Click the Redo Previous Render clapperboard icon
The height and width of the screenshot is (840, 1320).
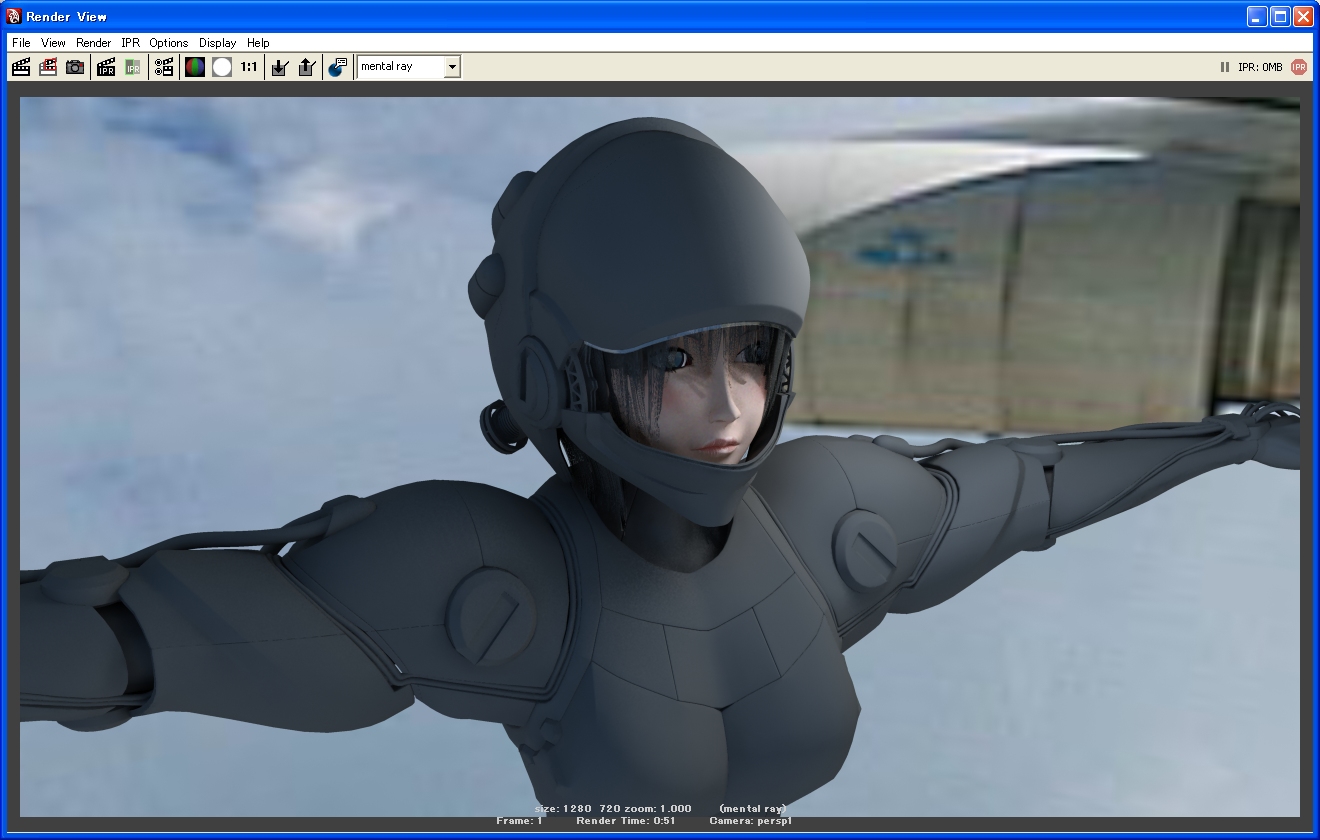coord(21,67)
